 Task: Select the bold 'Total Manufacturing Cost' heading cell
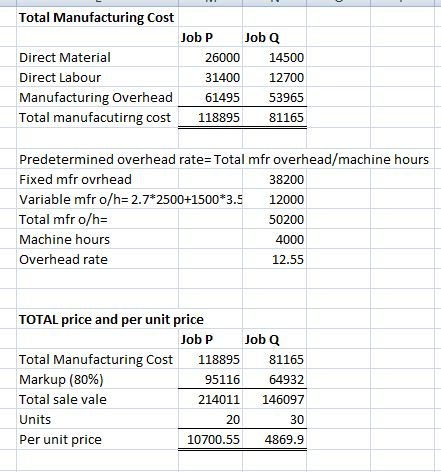(x=96, y=18)
